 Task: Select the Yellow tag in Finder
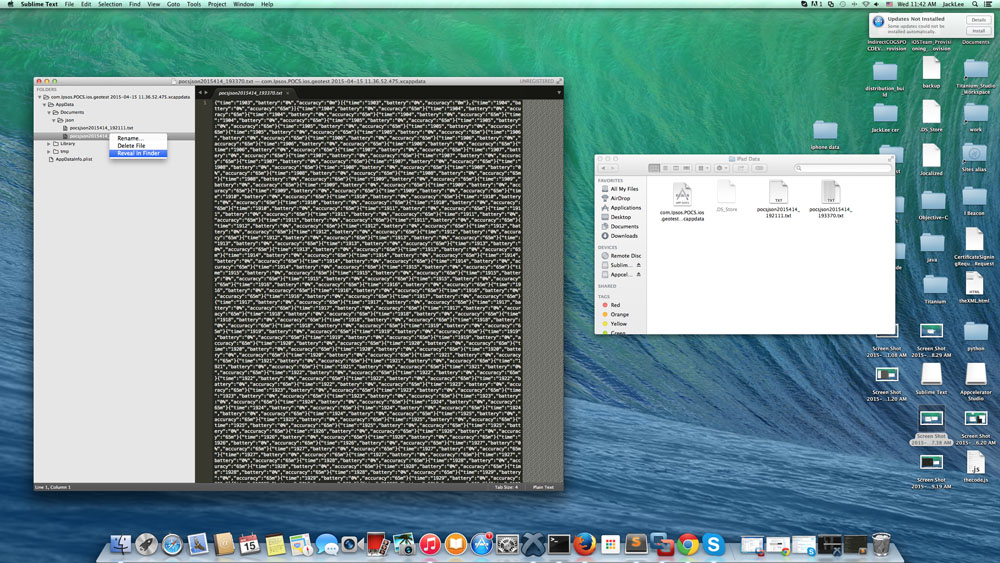click(619, 324)
